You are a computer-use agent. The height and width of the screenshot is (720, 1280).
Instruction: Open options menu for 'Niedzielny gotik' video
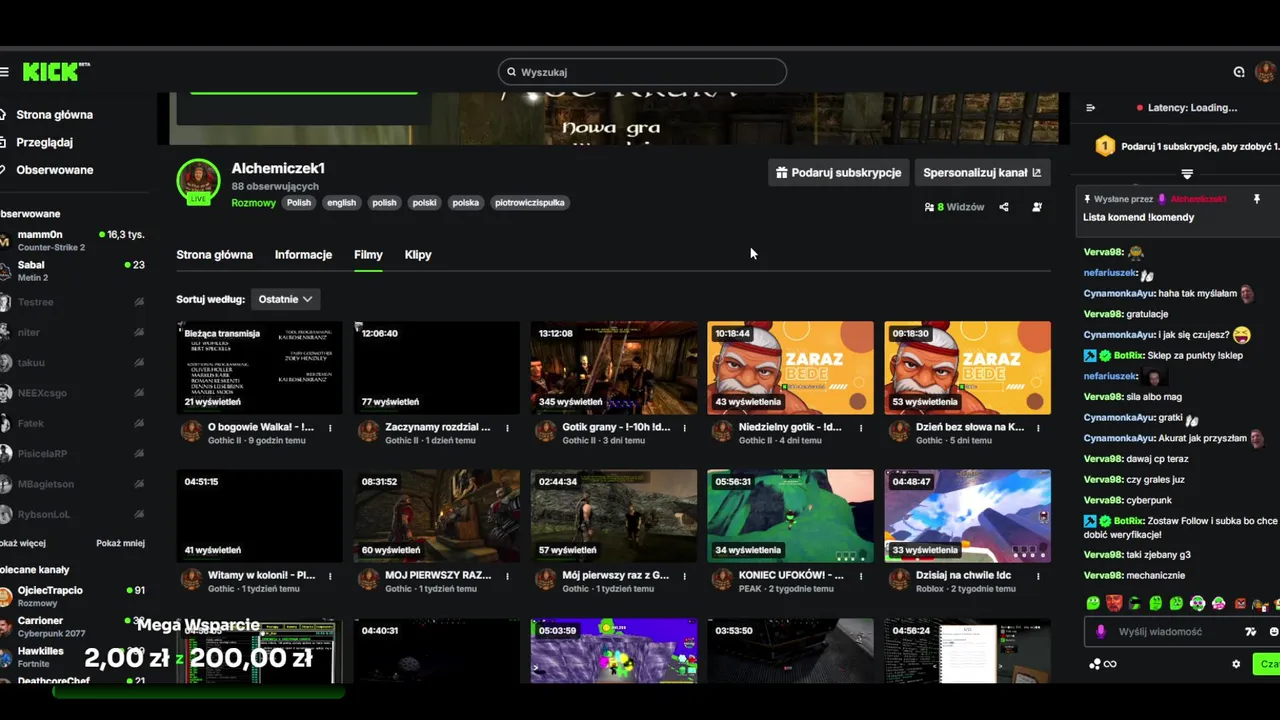(861, 428)
